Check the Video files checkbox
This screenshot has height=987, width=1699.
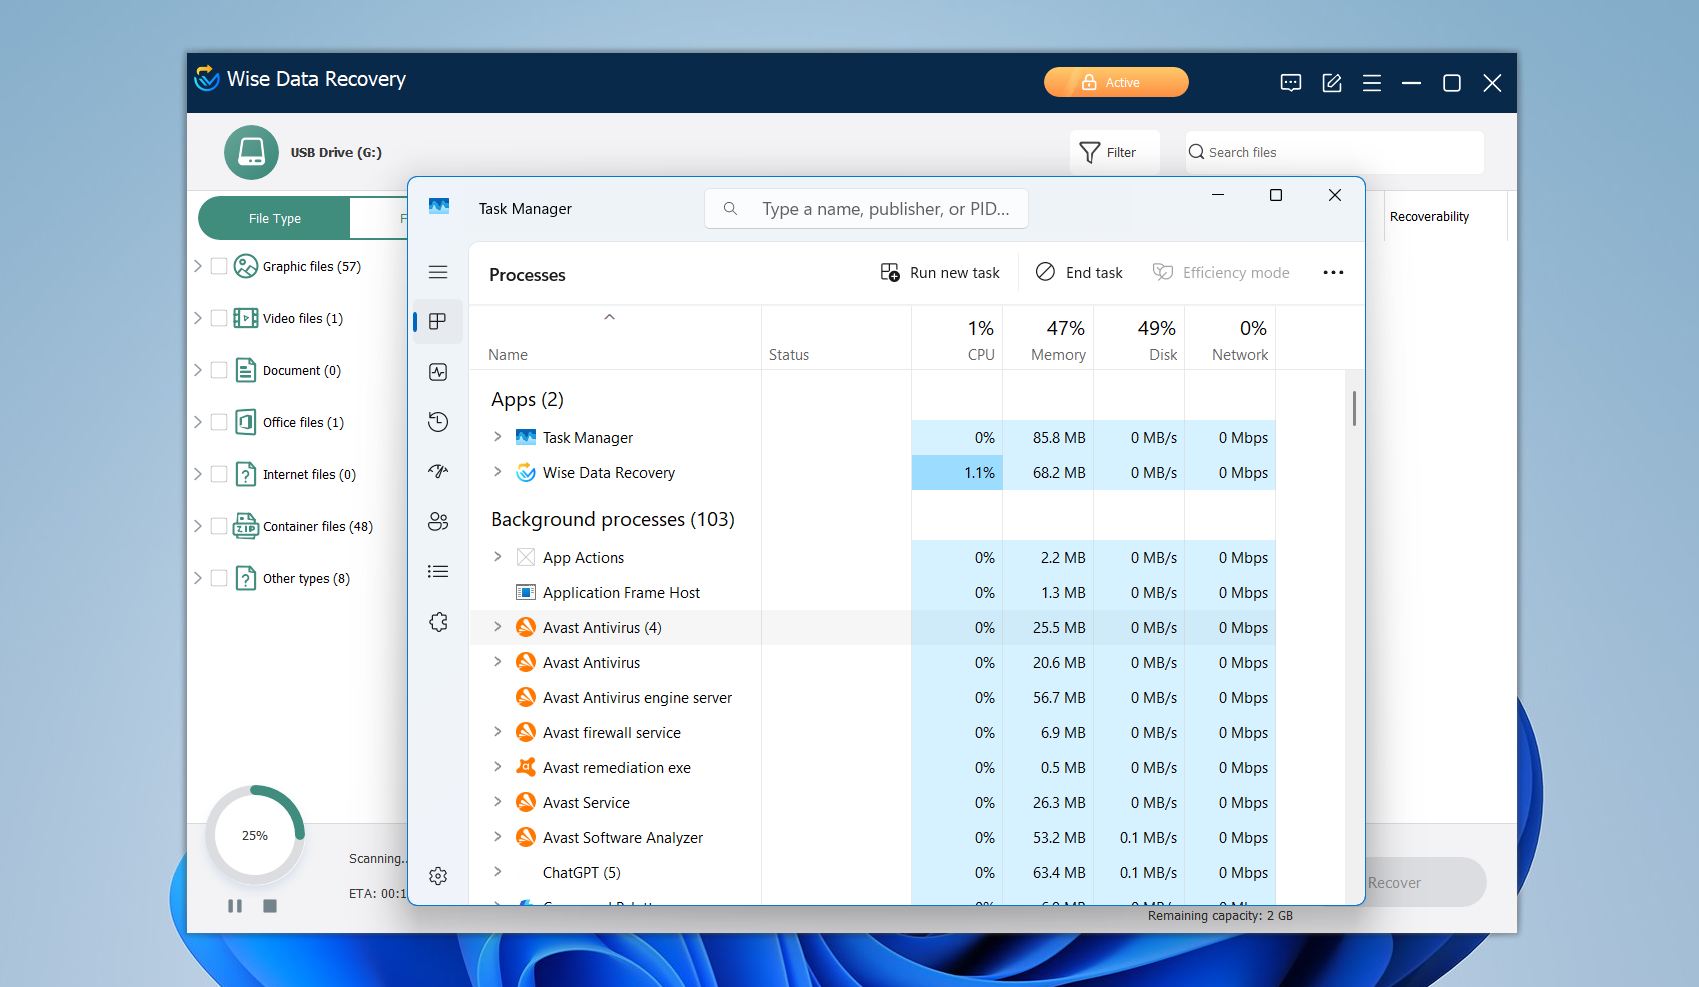(220, 317)
